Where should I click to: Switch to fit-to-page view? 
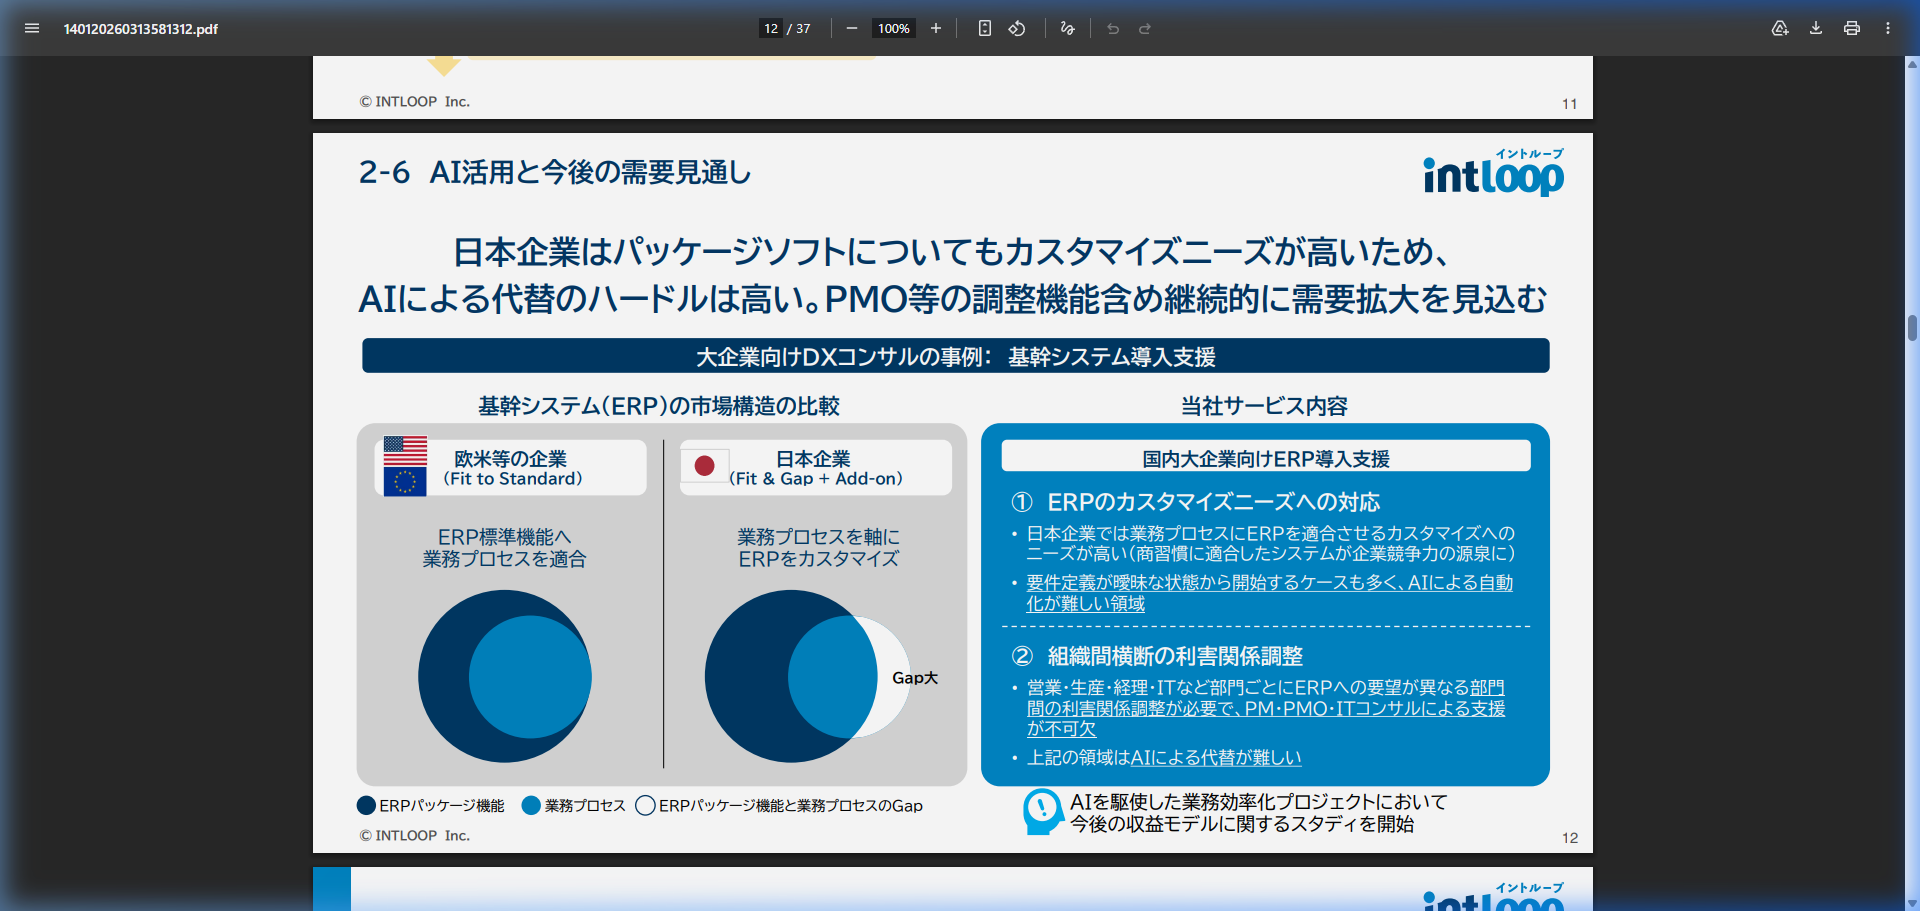coord(984,28)
